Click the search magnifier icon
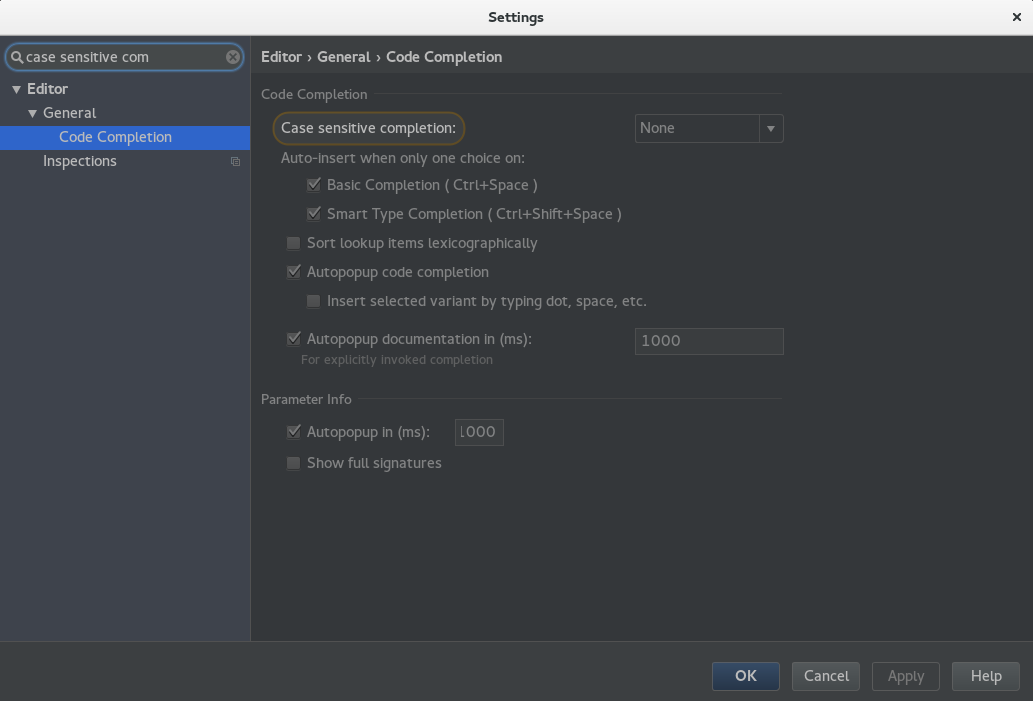This screenshot has height=701, width=1033. coord(17,57)
